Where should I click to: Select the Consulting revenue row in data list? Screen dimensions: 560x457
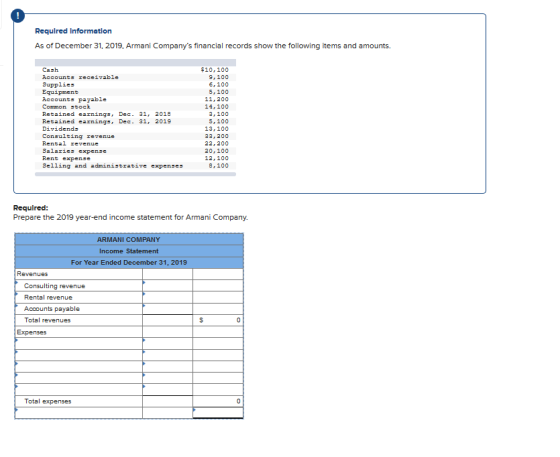click(135, 136)
